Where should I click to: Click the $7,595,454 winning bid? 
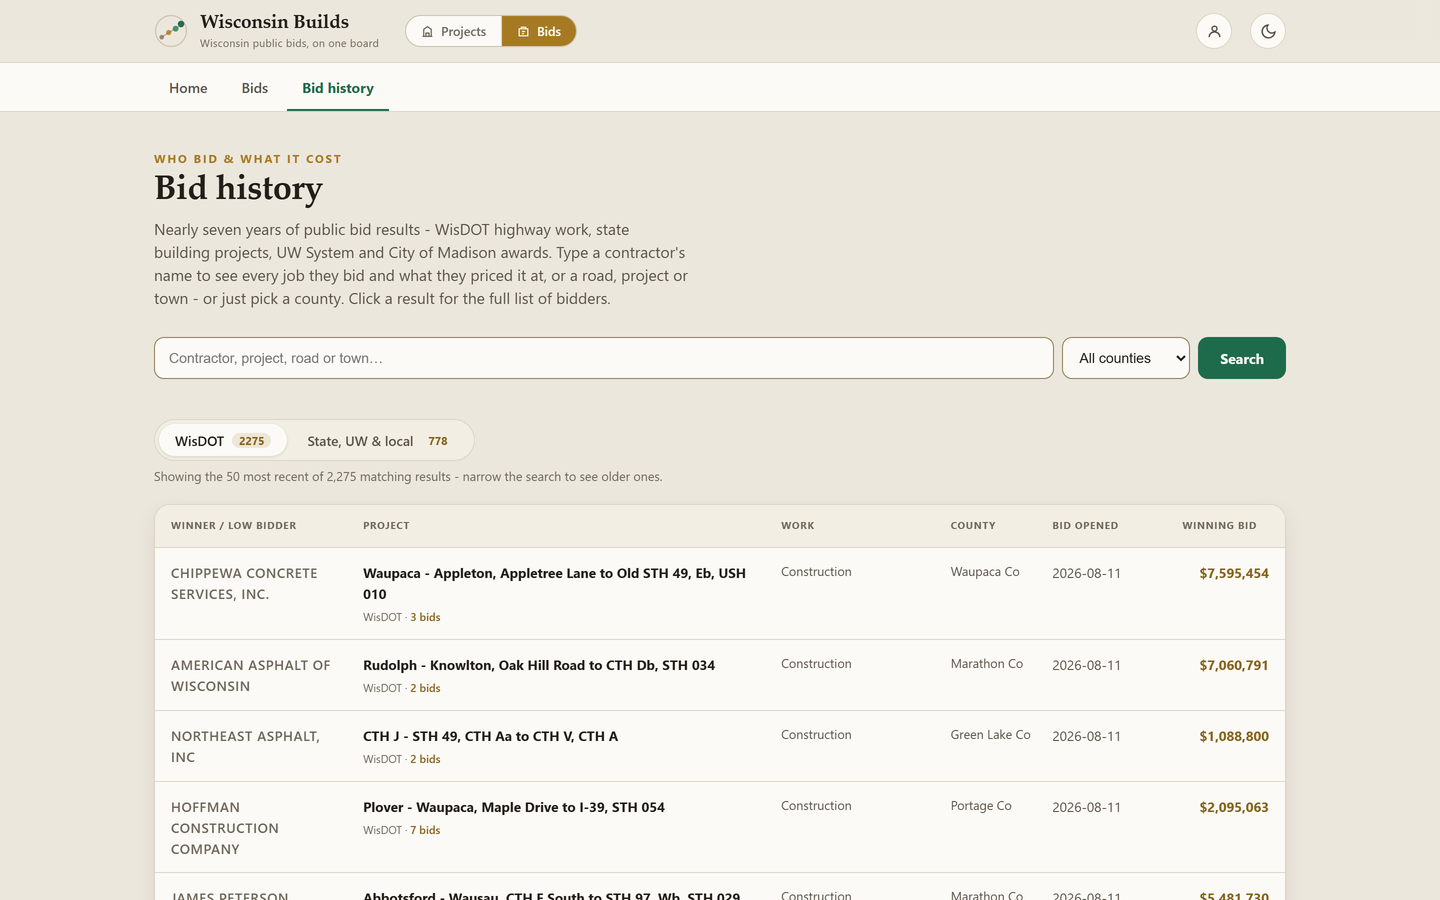click(1234, 573)
